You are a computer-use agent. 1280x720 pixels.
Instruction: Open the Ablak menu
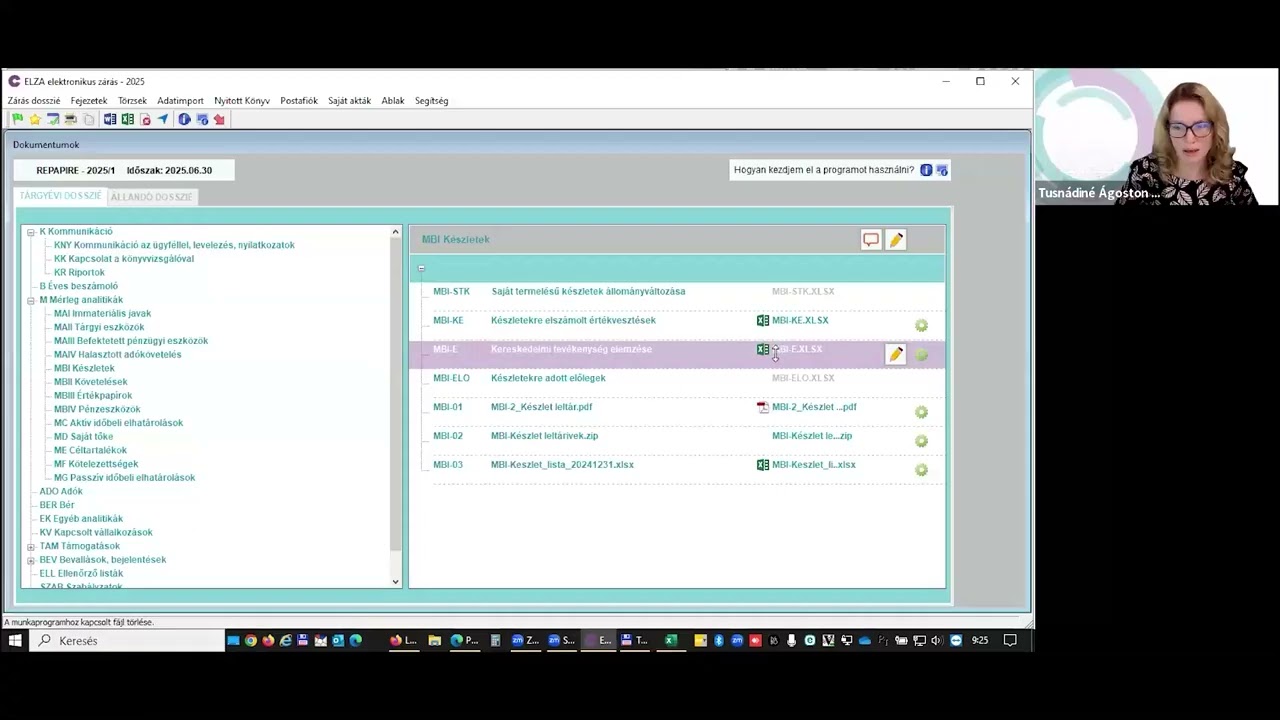[393, 101]
